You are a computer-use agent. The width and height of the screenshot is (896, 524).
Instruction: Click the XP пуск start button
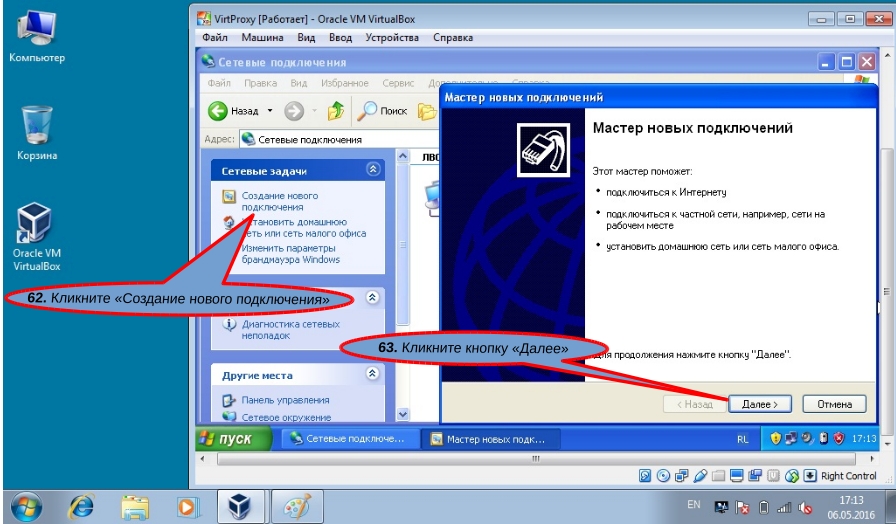pos(234,439)
